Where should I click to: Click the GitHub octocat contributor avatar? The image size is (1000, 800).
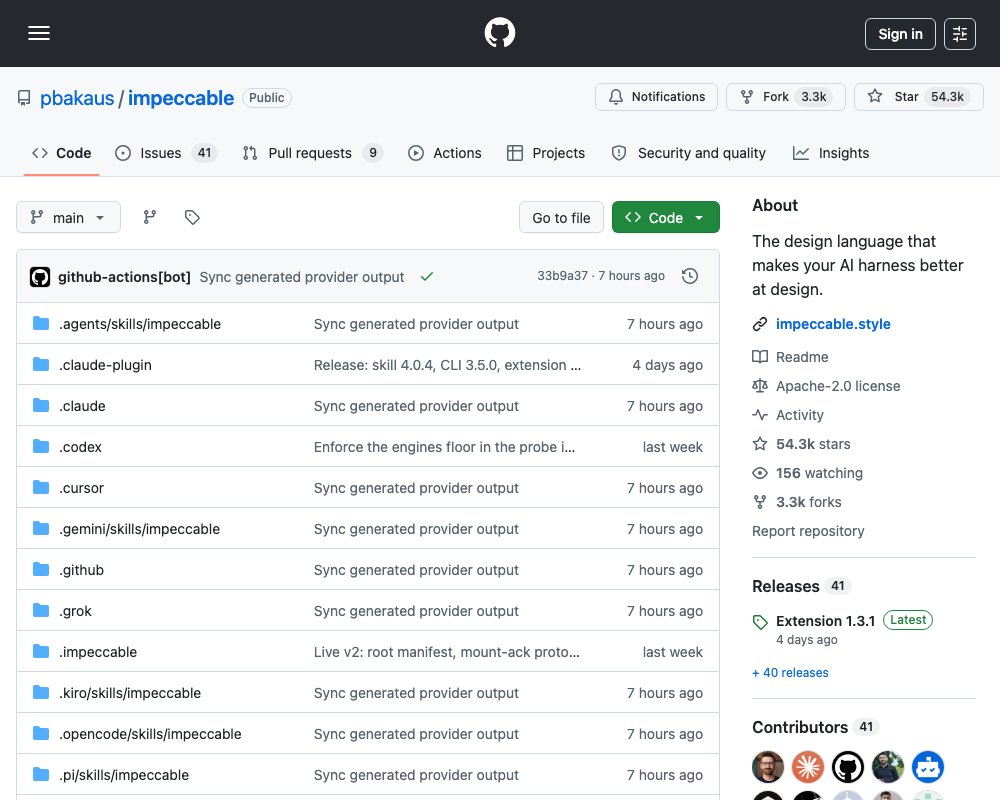click(x=848, y=767)
